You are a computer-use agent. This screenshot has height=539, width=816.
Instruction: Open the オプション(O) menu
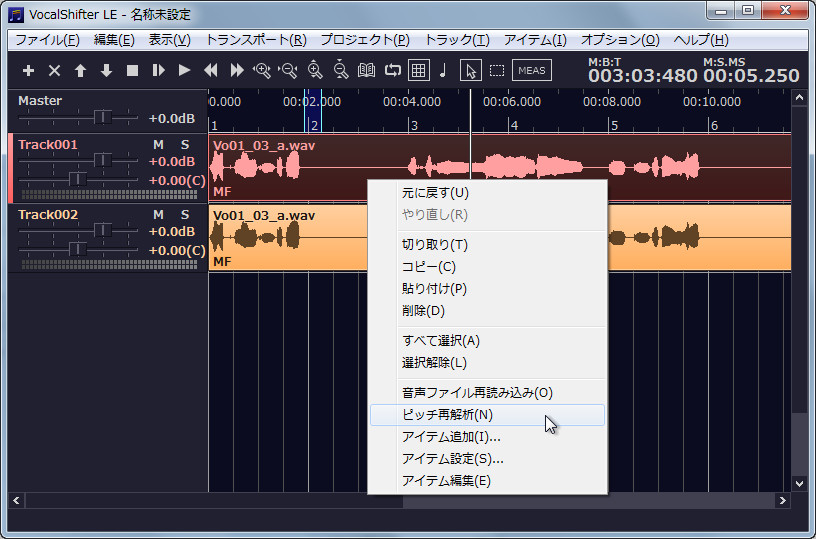click(x=620, y=40)
